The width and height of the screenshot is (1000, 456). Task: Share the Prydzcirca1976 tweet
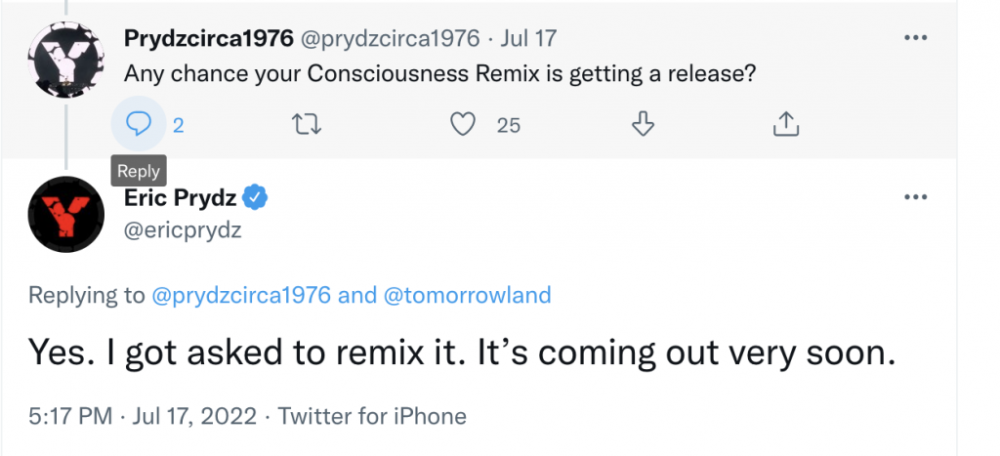click(786, 124)
